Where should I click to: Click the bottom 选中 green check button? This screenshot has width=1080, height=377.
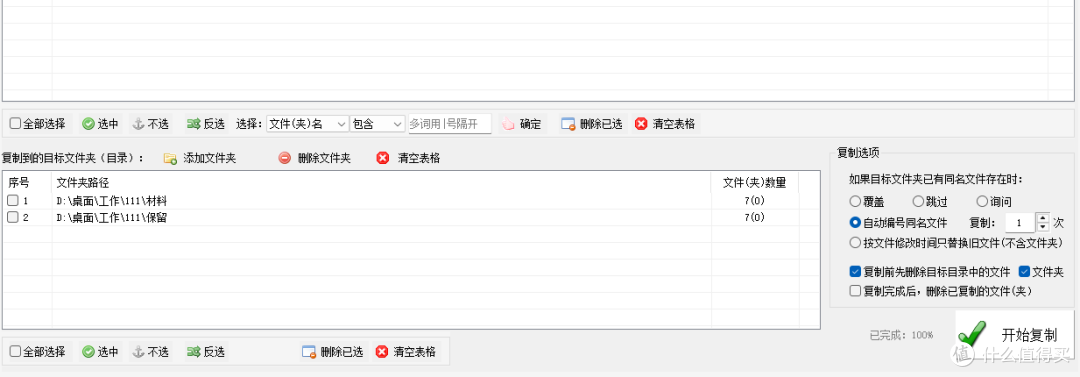click(x=101, y=351)
